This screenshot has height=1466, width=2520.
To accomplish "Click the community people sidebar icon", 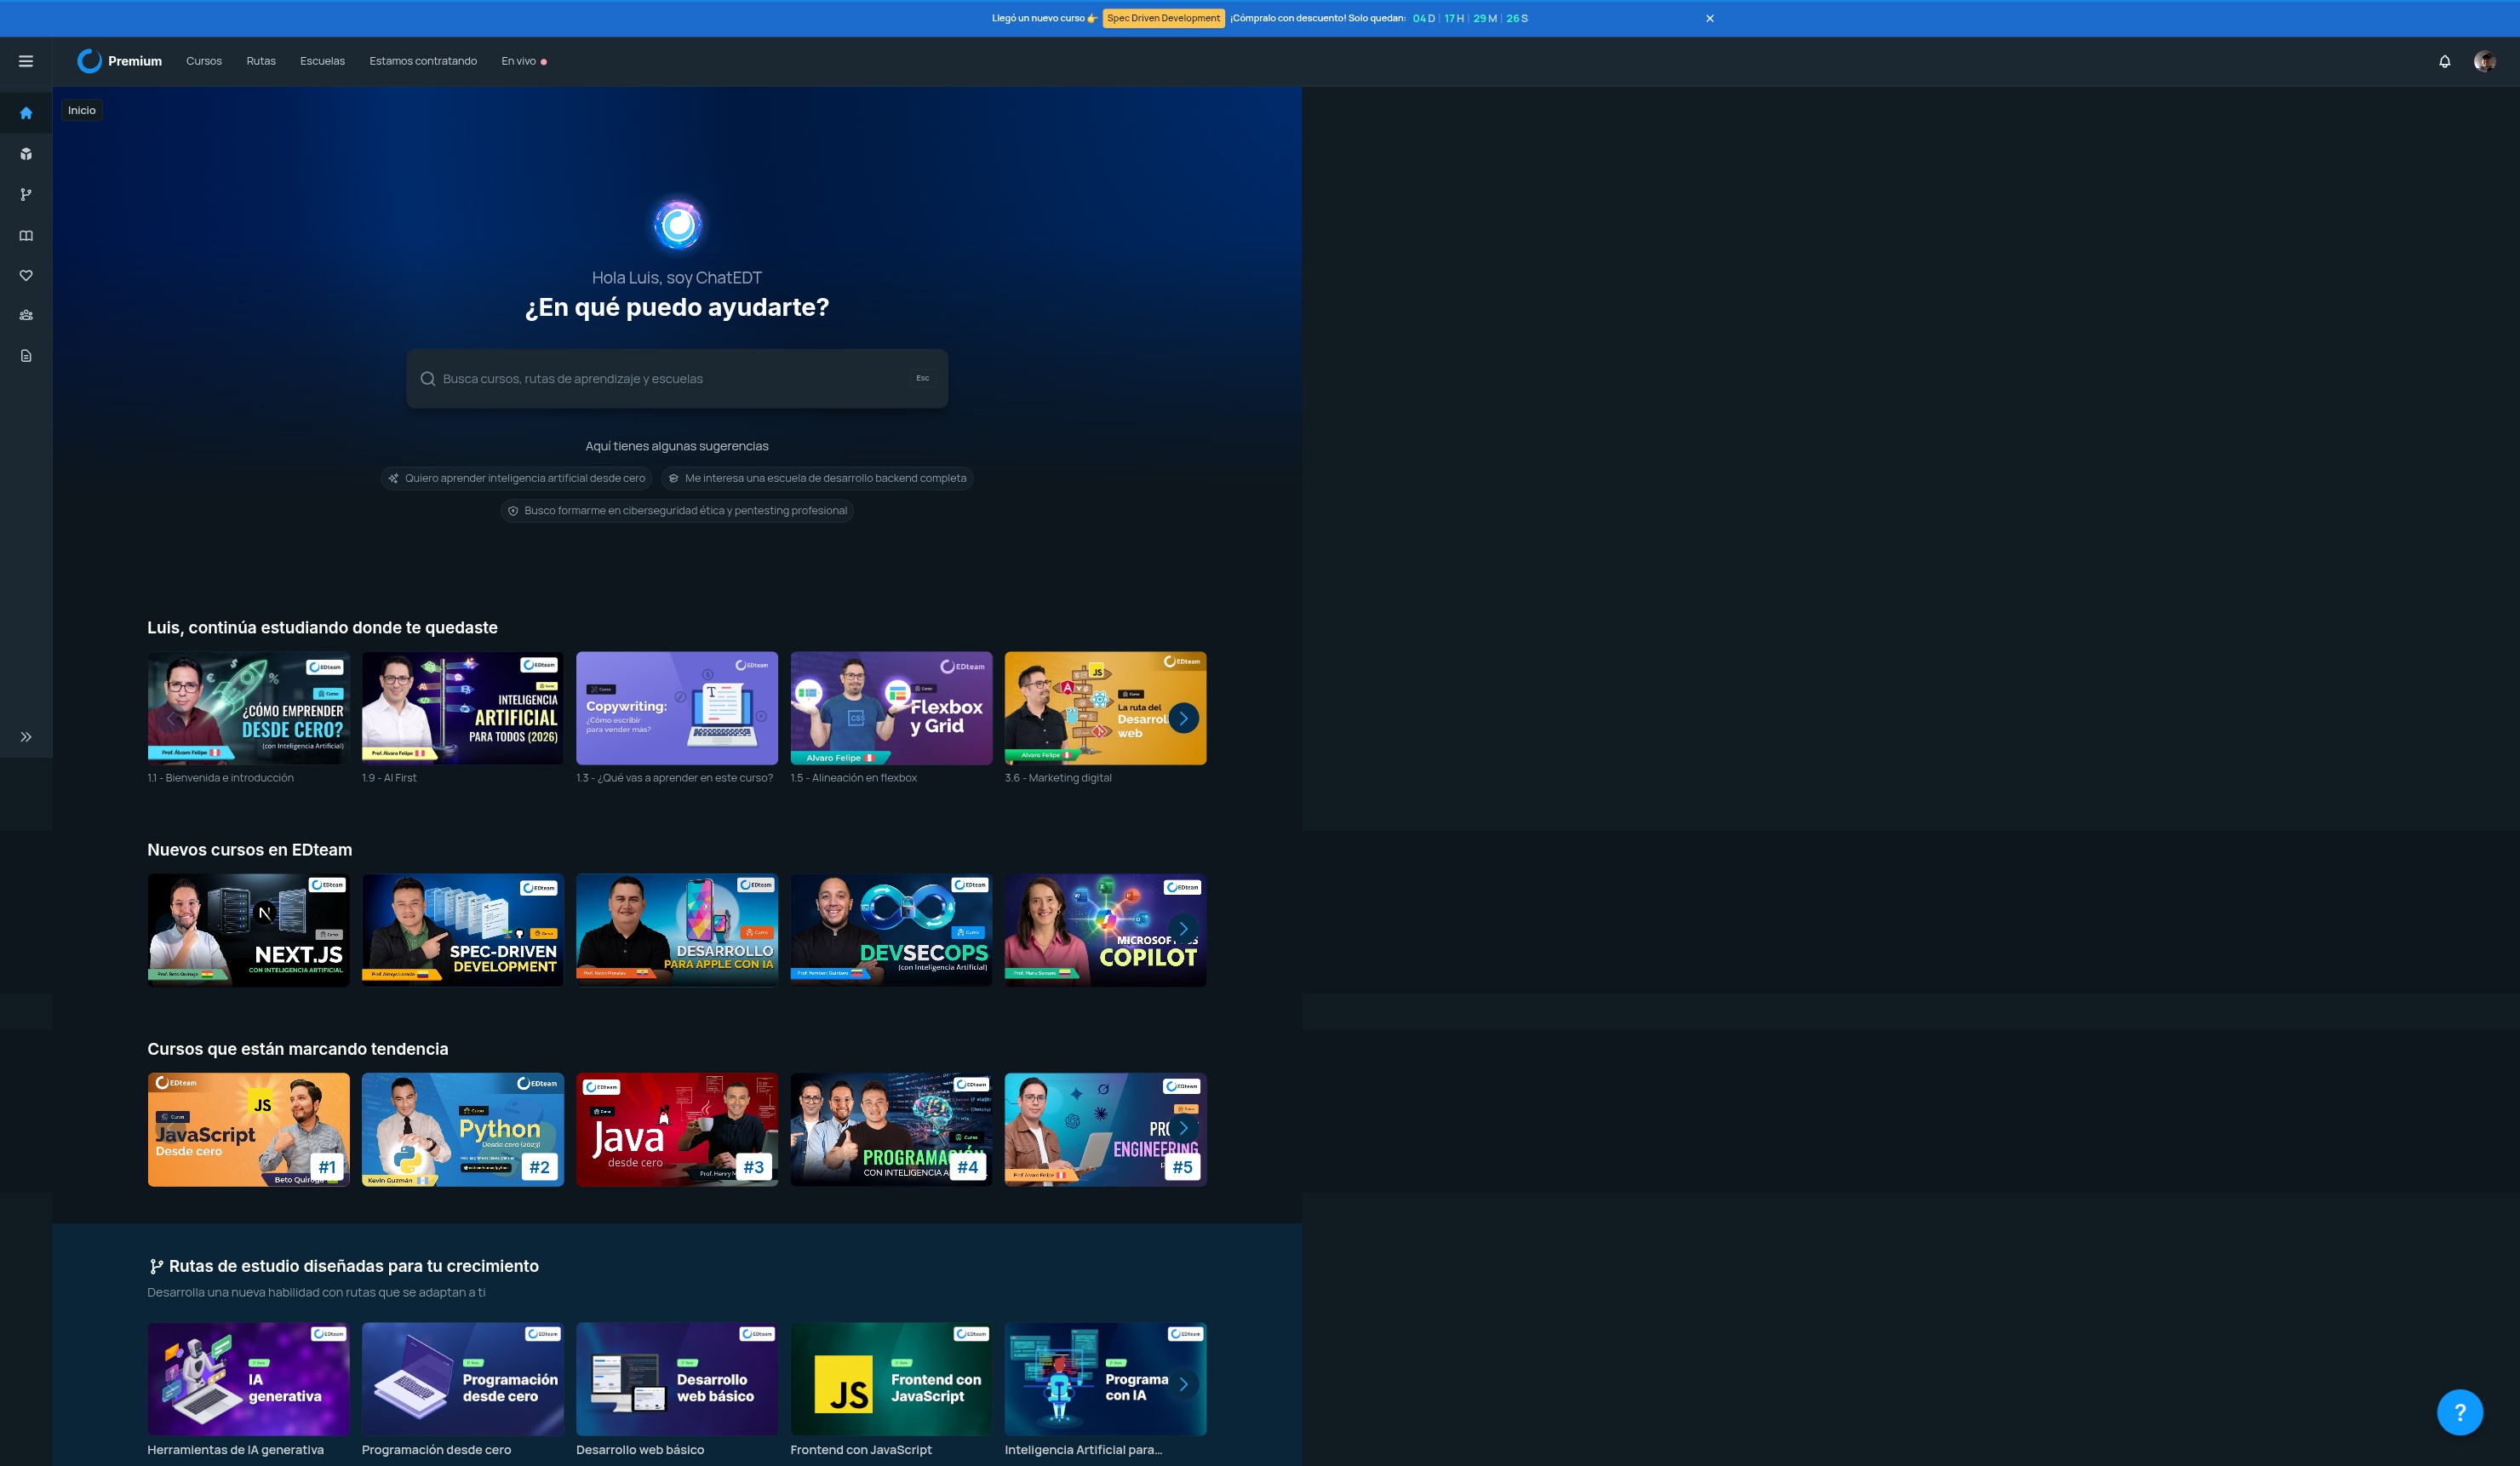I will coord(26,315).
